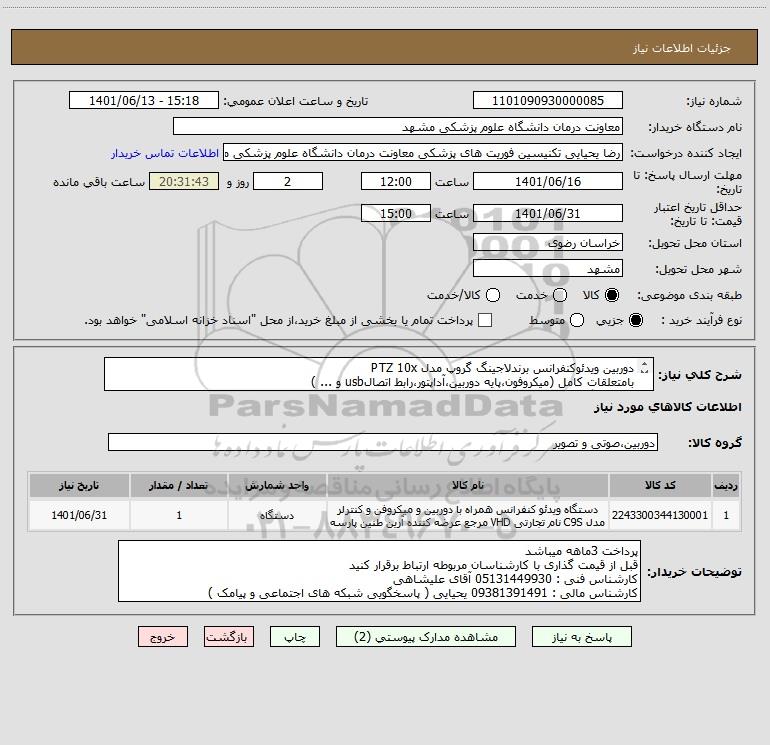Click the video conference device name cell
The image size is (770, 745).
click(468, 516)
